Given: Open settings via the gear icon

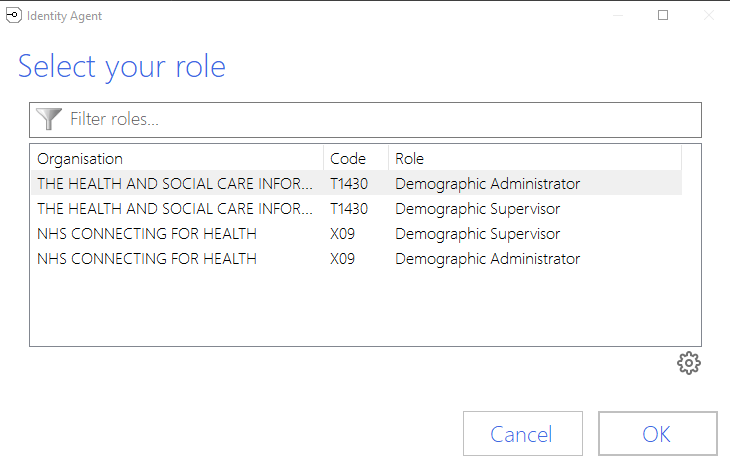Looking at the screenshot, I should tap(689, 363).
